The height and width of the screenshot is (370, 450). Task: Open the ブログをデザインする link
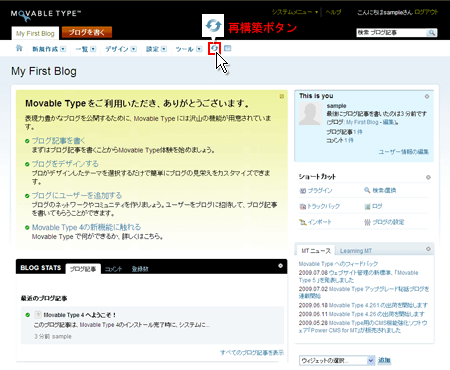[65, 164]
